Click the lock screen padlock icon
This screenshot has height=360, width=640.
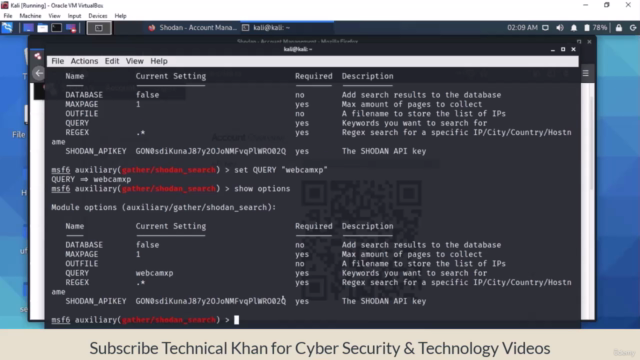619,28
